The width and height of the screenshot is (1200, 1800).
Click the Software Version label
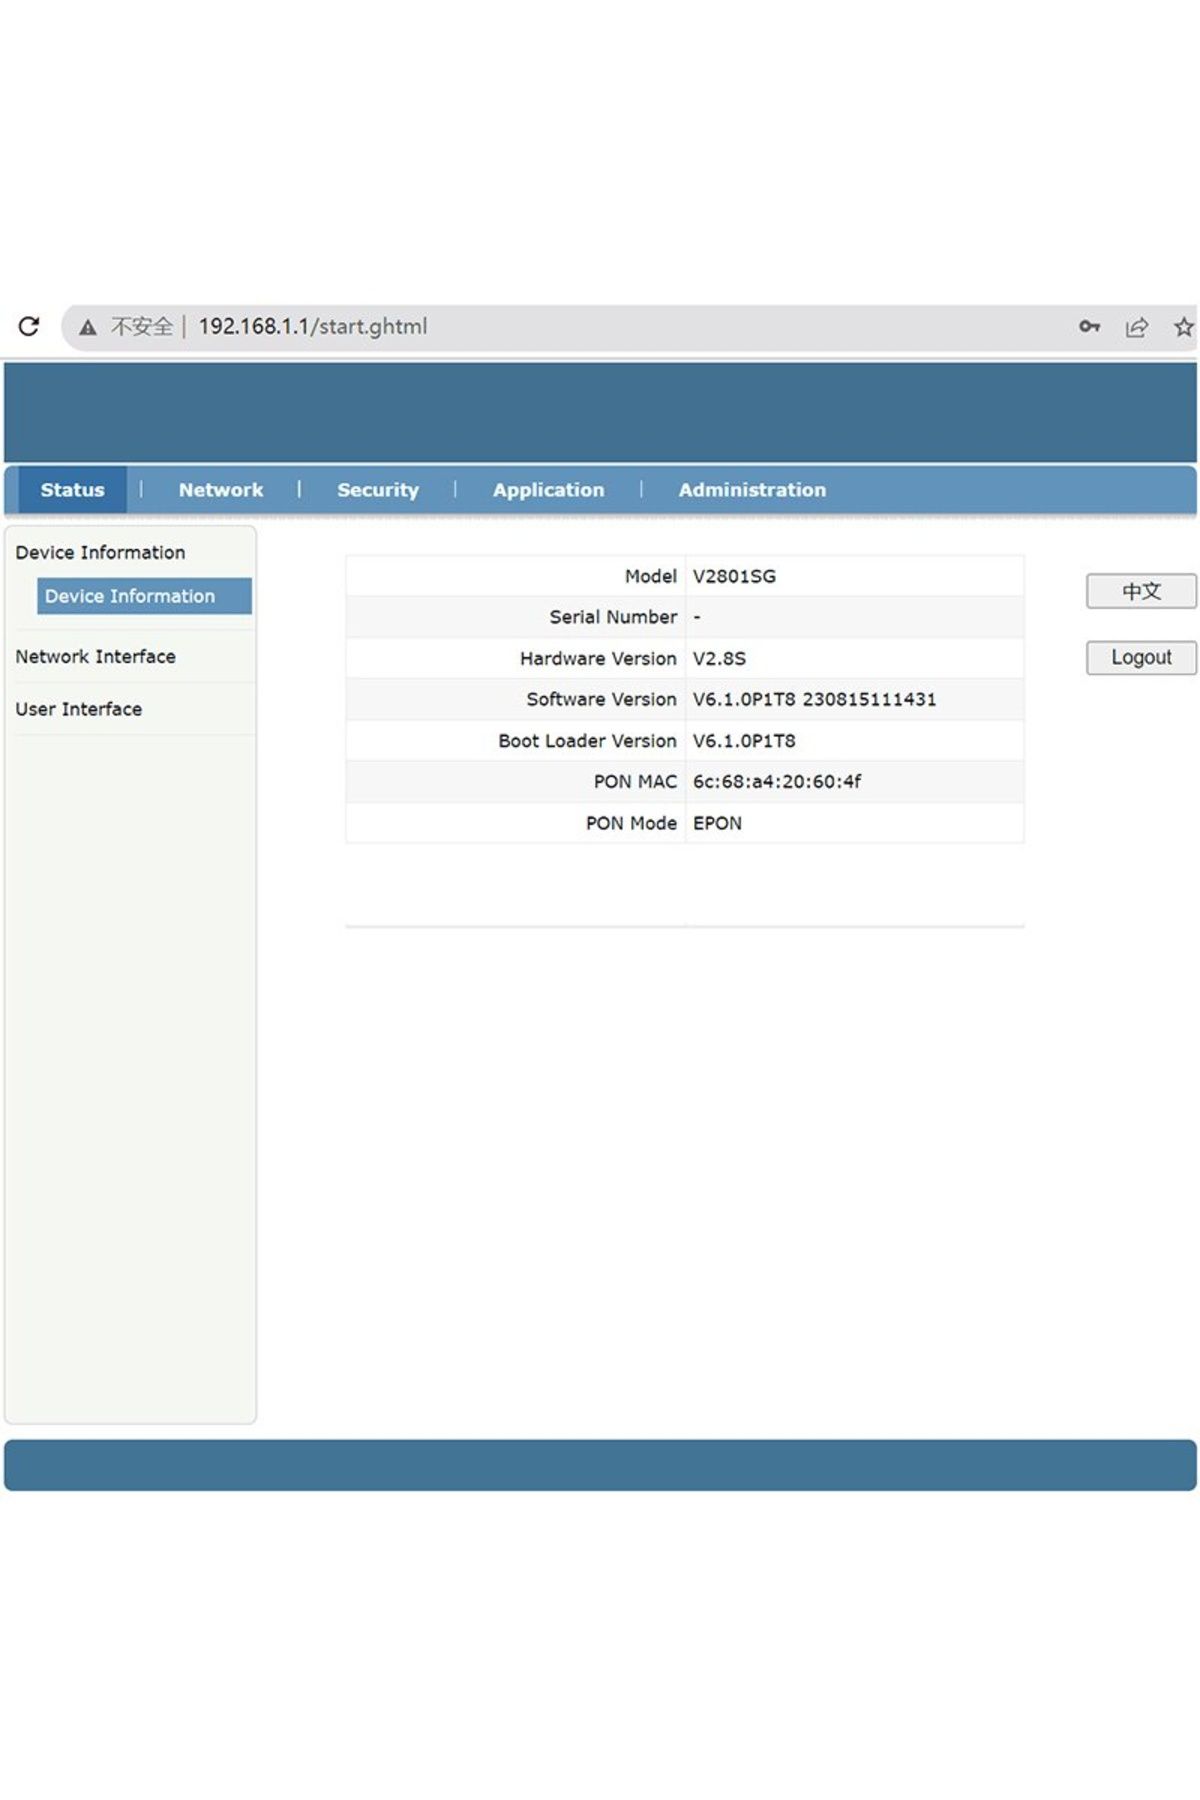[x=601, y=700]
